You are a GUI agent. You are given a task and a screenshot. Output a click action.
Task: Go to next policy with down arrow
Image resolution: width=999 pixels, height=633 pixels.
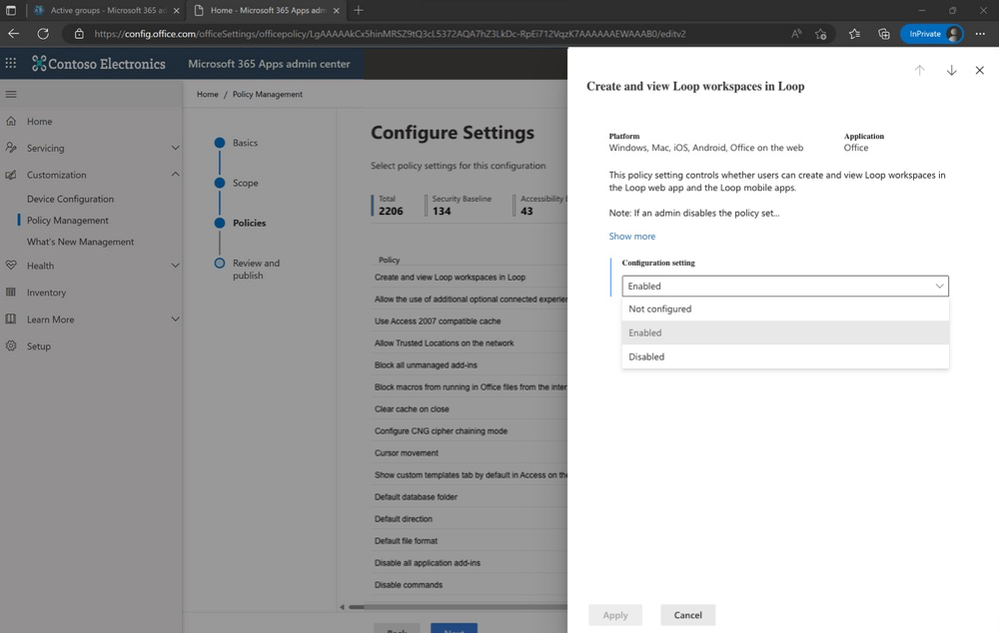(x=951, y=70)
